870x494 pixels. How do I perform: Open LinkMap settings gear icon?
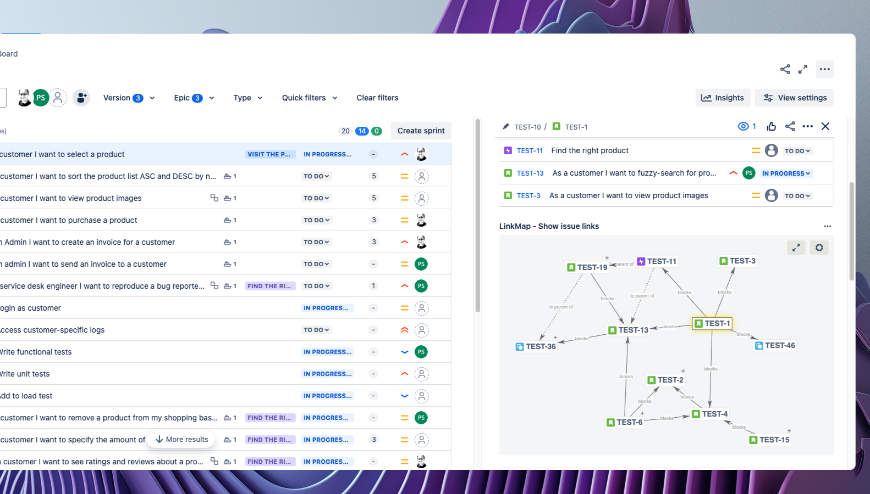819,248
